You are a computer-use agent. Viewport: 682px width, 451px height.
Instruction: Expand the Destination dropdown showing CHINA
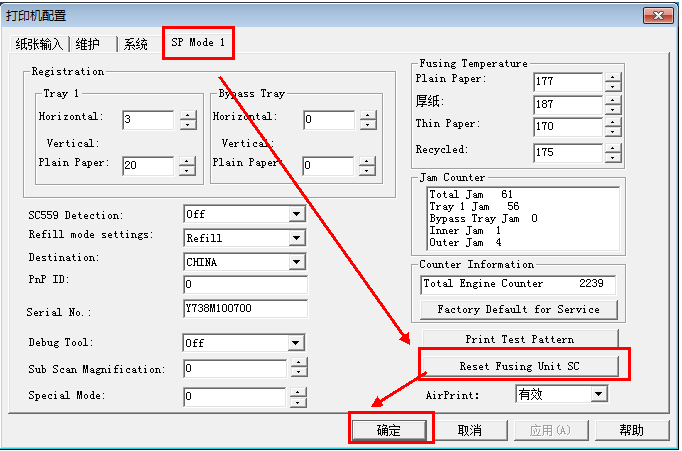(x=296, y=262)
